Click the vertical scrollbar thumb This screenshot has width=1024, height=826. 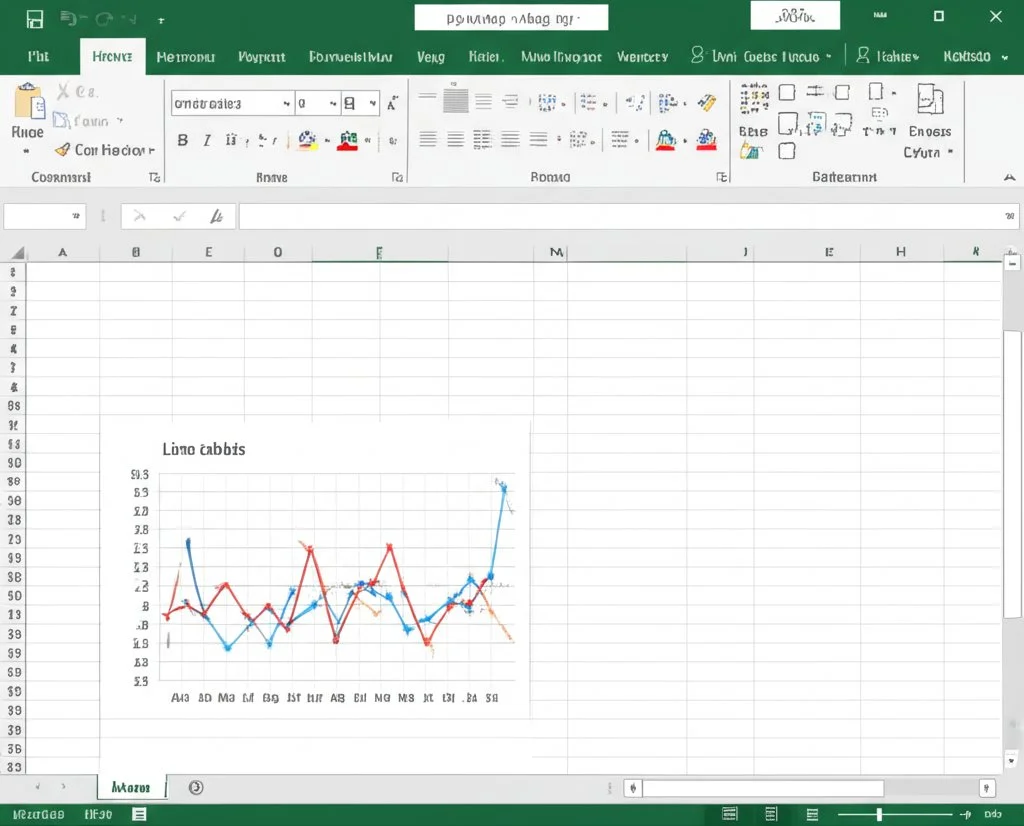click(x=1012, y=474)
